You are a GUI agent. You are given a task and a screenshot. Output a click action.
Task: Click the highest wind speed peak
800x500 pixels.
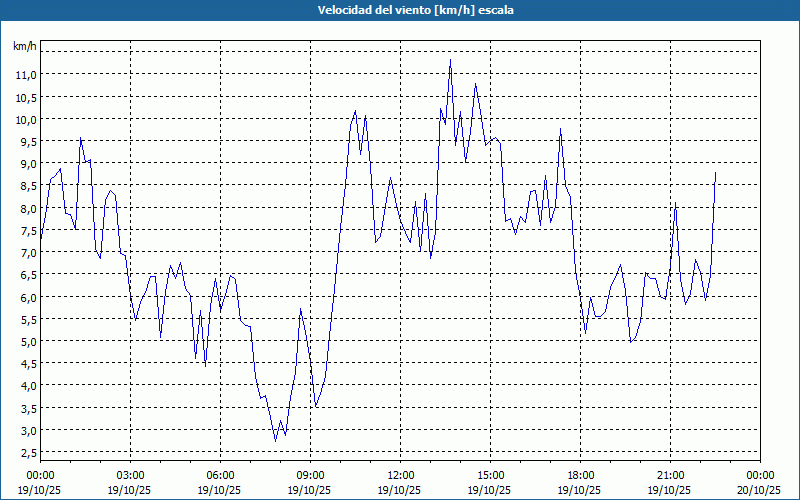click(x=450, y=60)
